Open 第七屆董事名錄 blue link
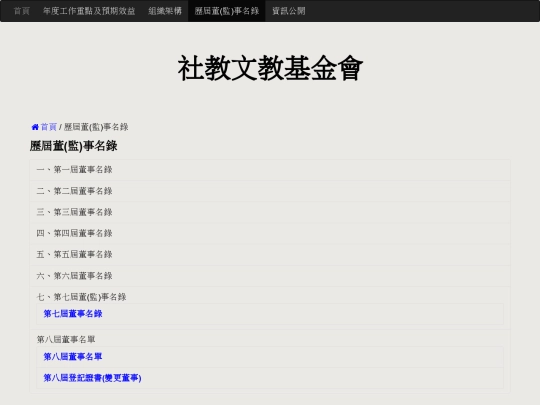Image resolution: width=540 pixels, height=405 pixels. (73, 314)
